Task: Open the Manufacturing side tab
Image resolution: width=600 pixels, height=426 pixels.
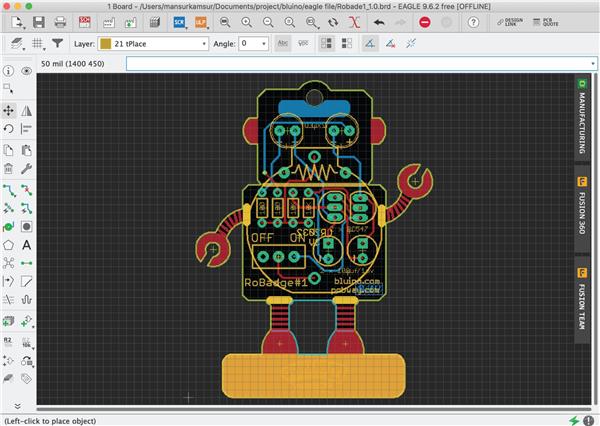Action: (581, 116)
